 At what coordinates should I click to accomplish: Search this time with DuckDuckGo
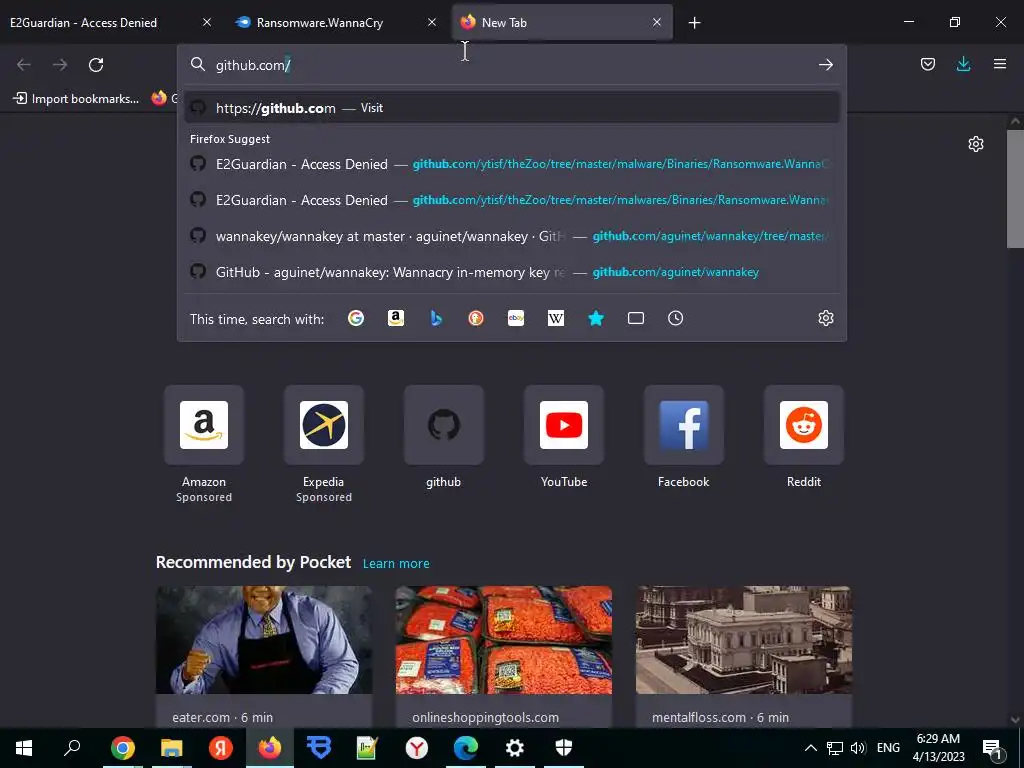pyautogui.click(x=476, y=318)
